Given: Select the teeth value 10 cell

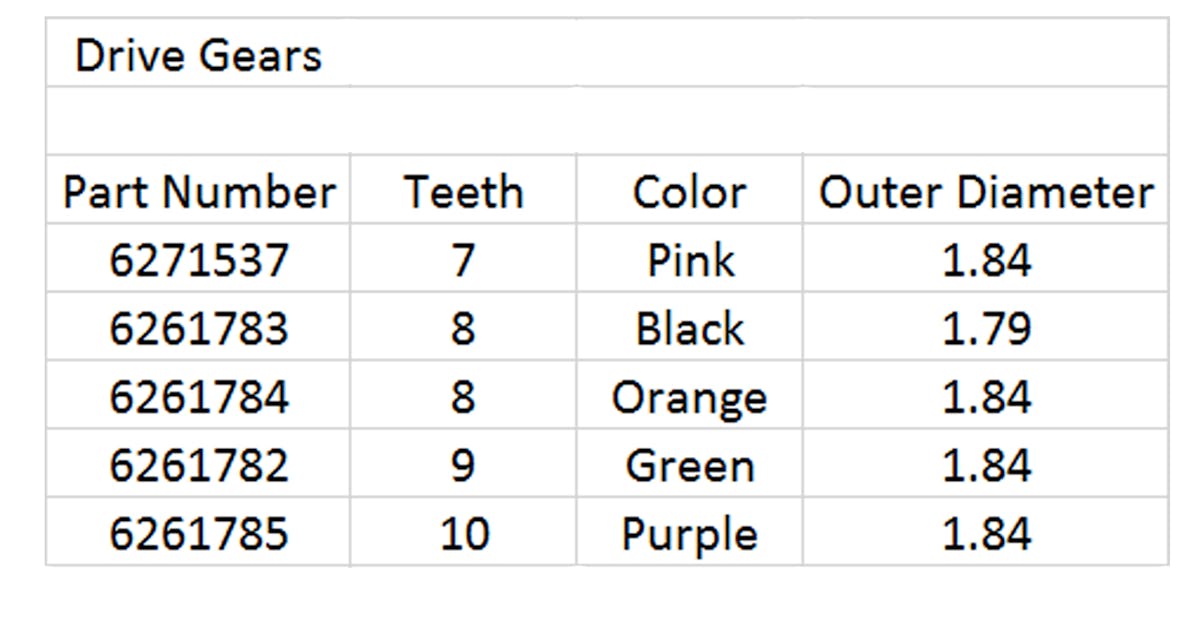Looking at the screenshot, I should pos(463,533).
